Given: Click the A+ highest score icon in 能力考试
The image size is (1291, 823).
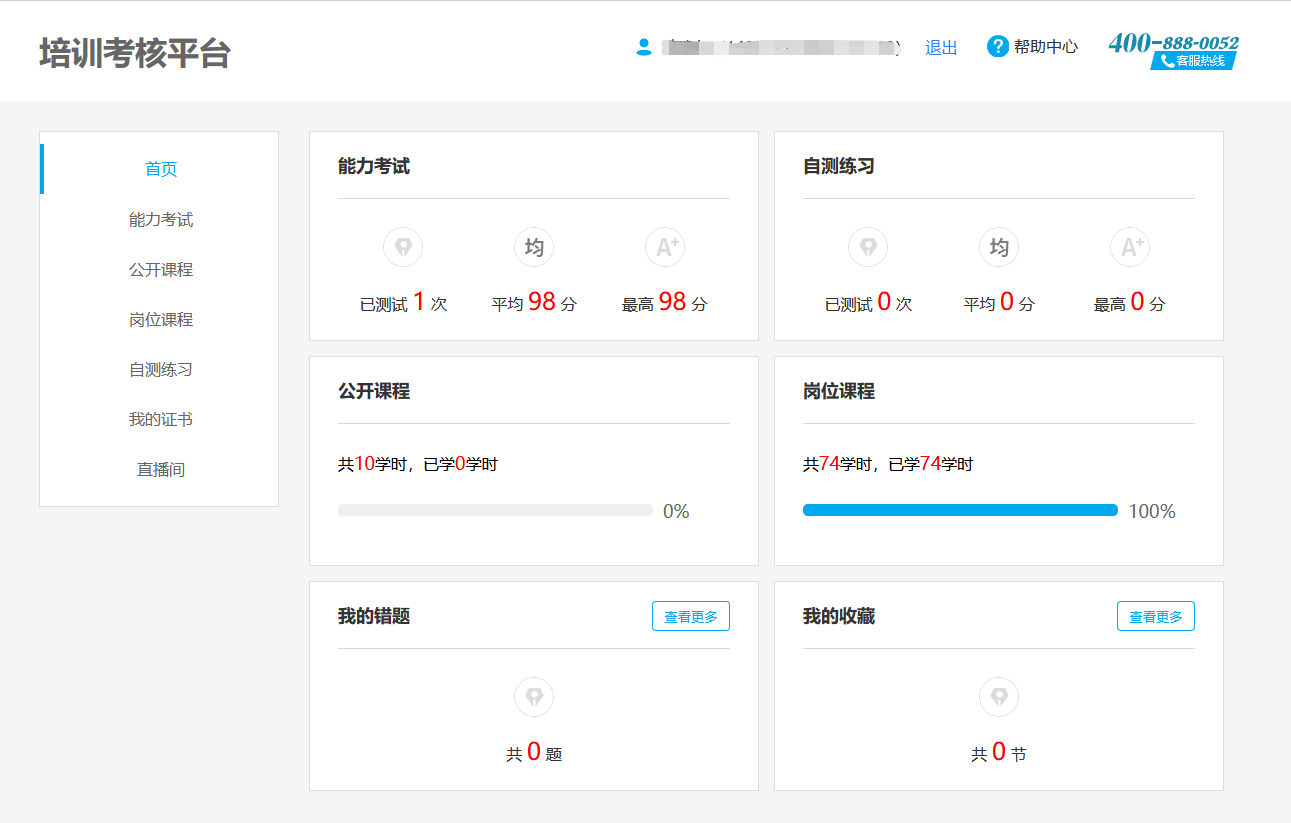Looking at the screenshot, I should tap(665, 247).
